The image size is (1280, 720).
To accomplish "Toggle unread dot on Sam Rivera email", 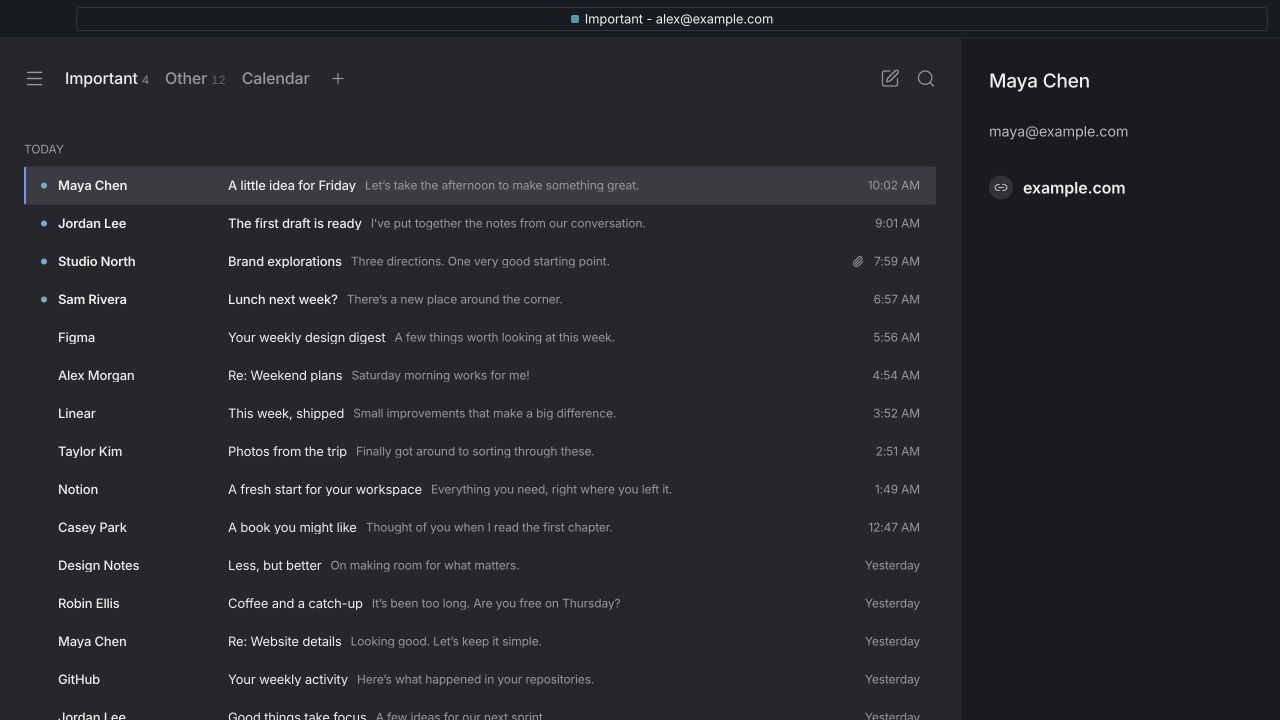I will 44,299.
